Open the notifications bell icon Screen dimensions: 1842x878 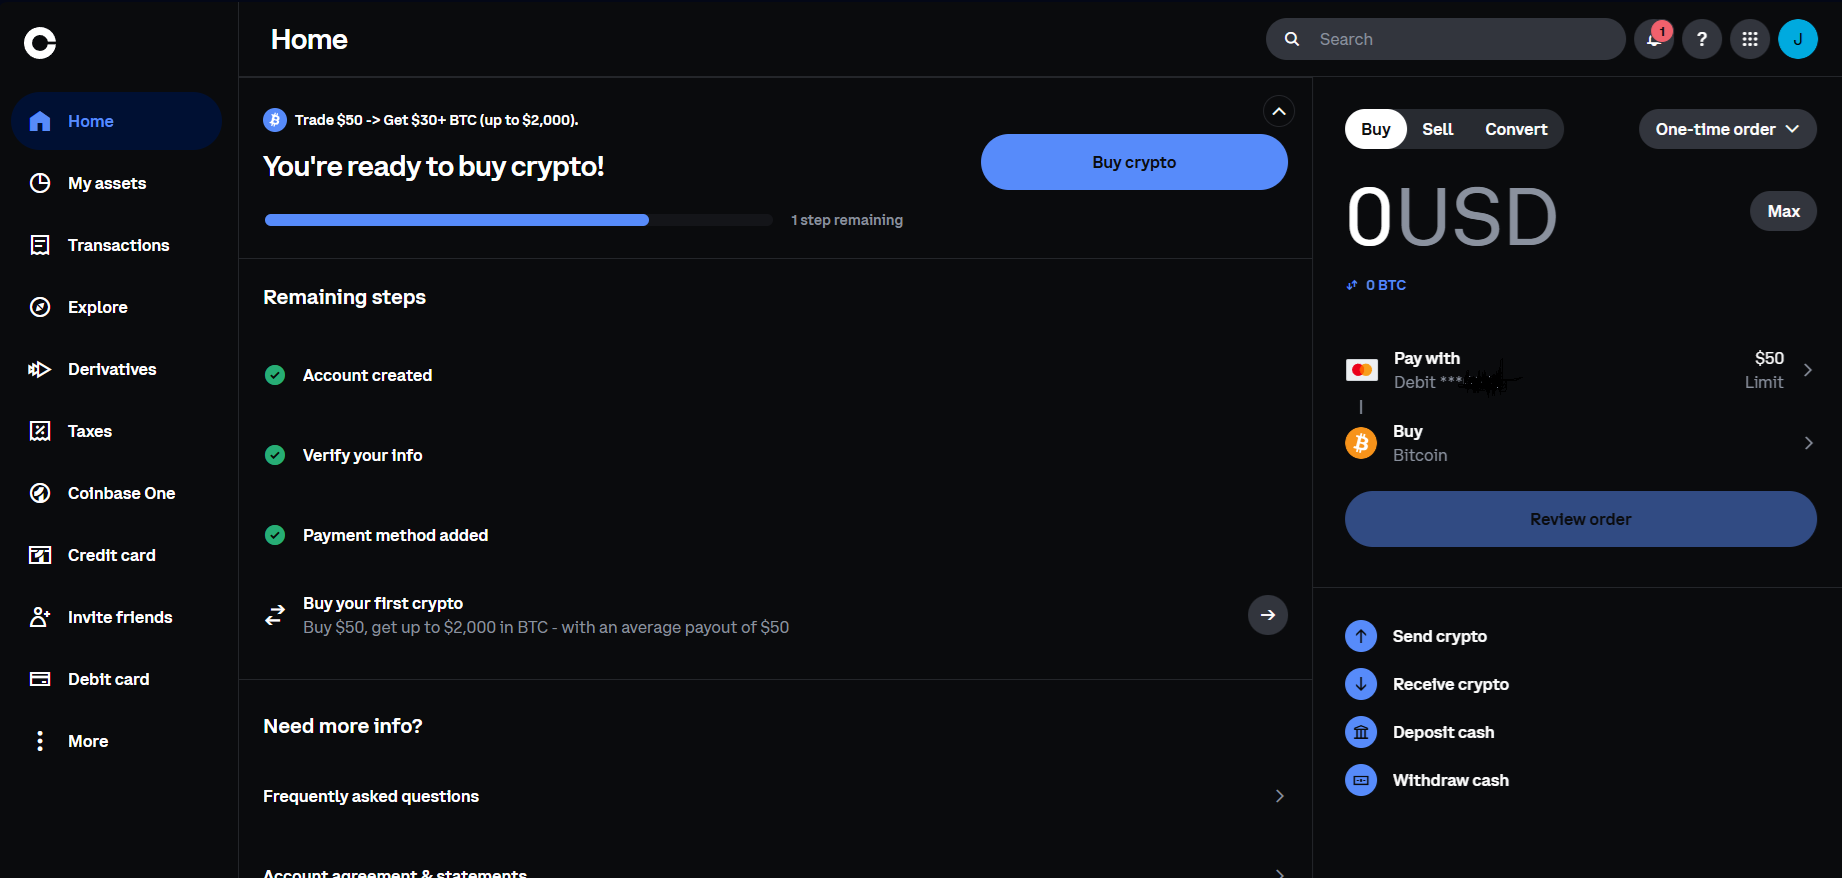click(1653, 40)
